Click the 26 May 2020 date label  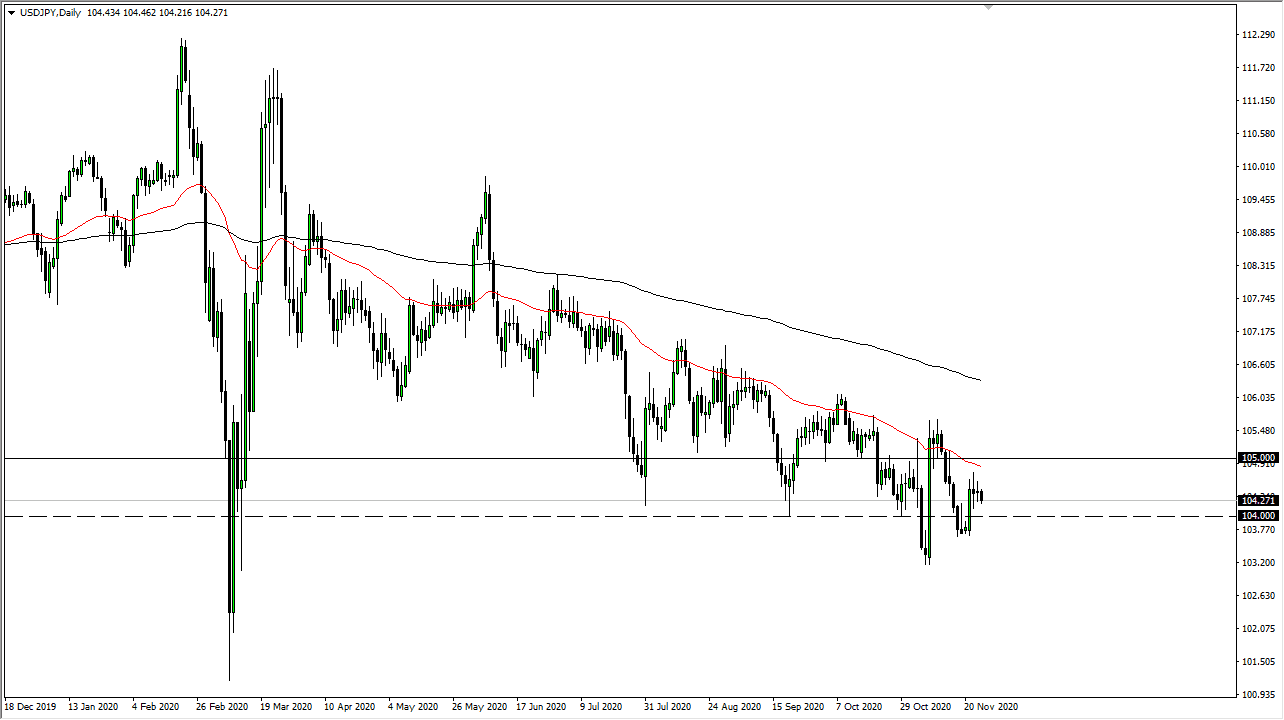478,706
